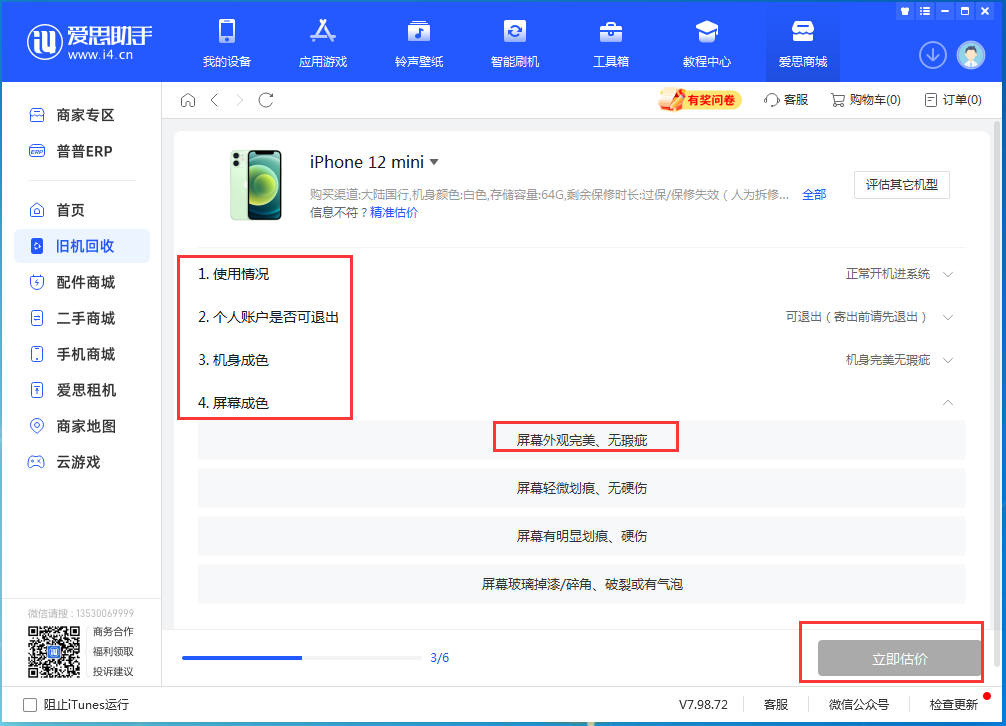Click the refresh page icon

[x=266, y=100]
